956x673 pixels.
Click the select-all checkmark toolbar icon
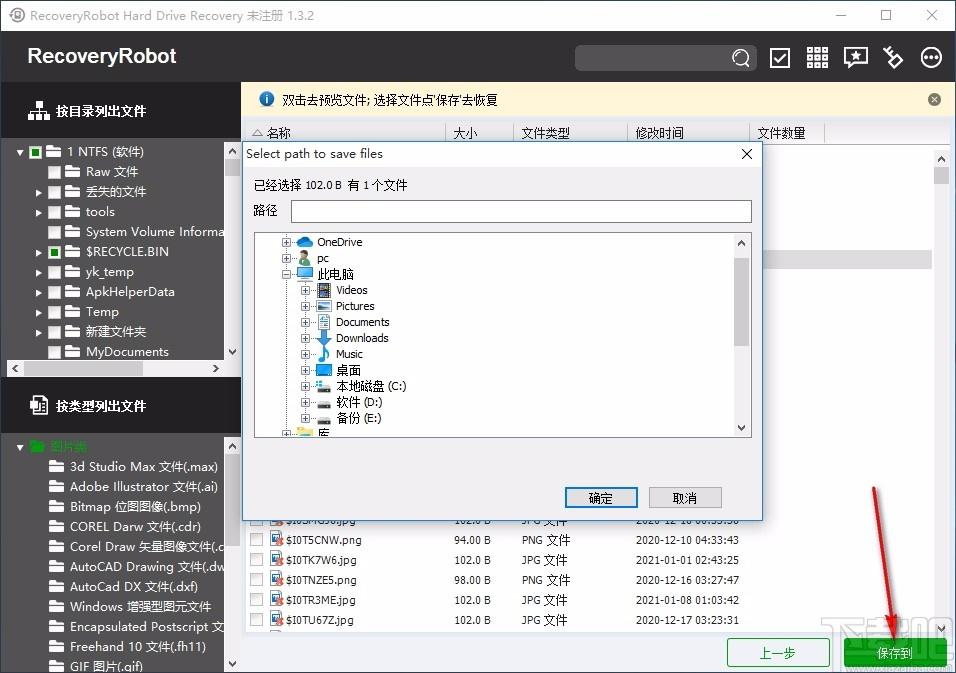click(780, 58)
